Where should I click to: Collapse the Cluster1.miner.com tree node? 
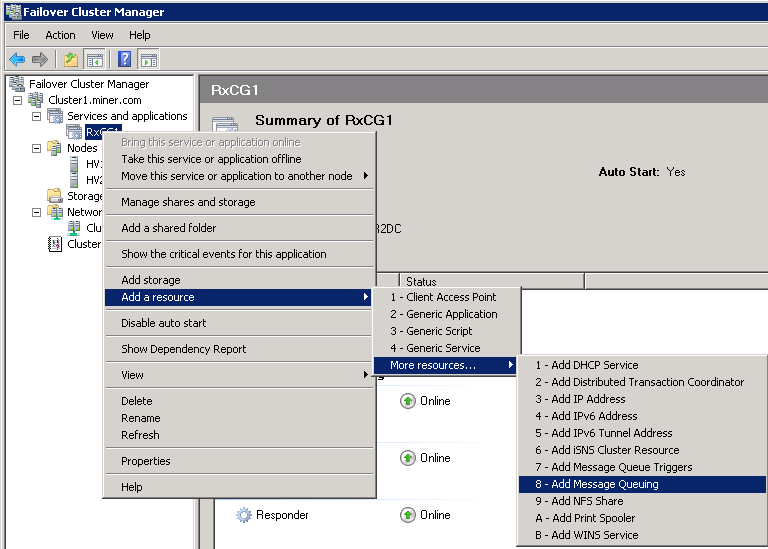click(x=18, y=100)
